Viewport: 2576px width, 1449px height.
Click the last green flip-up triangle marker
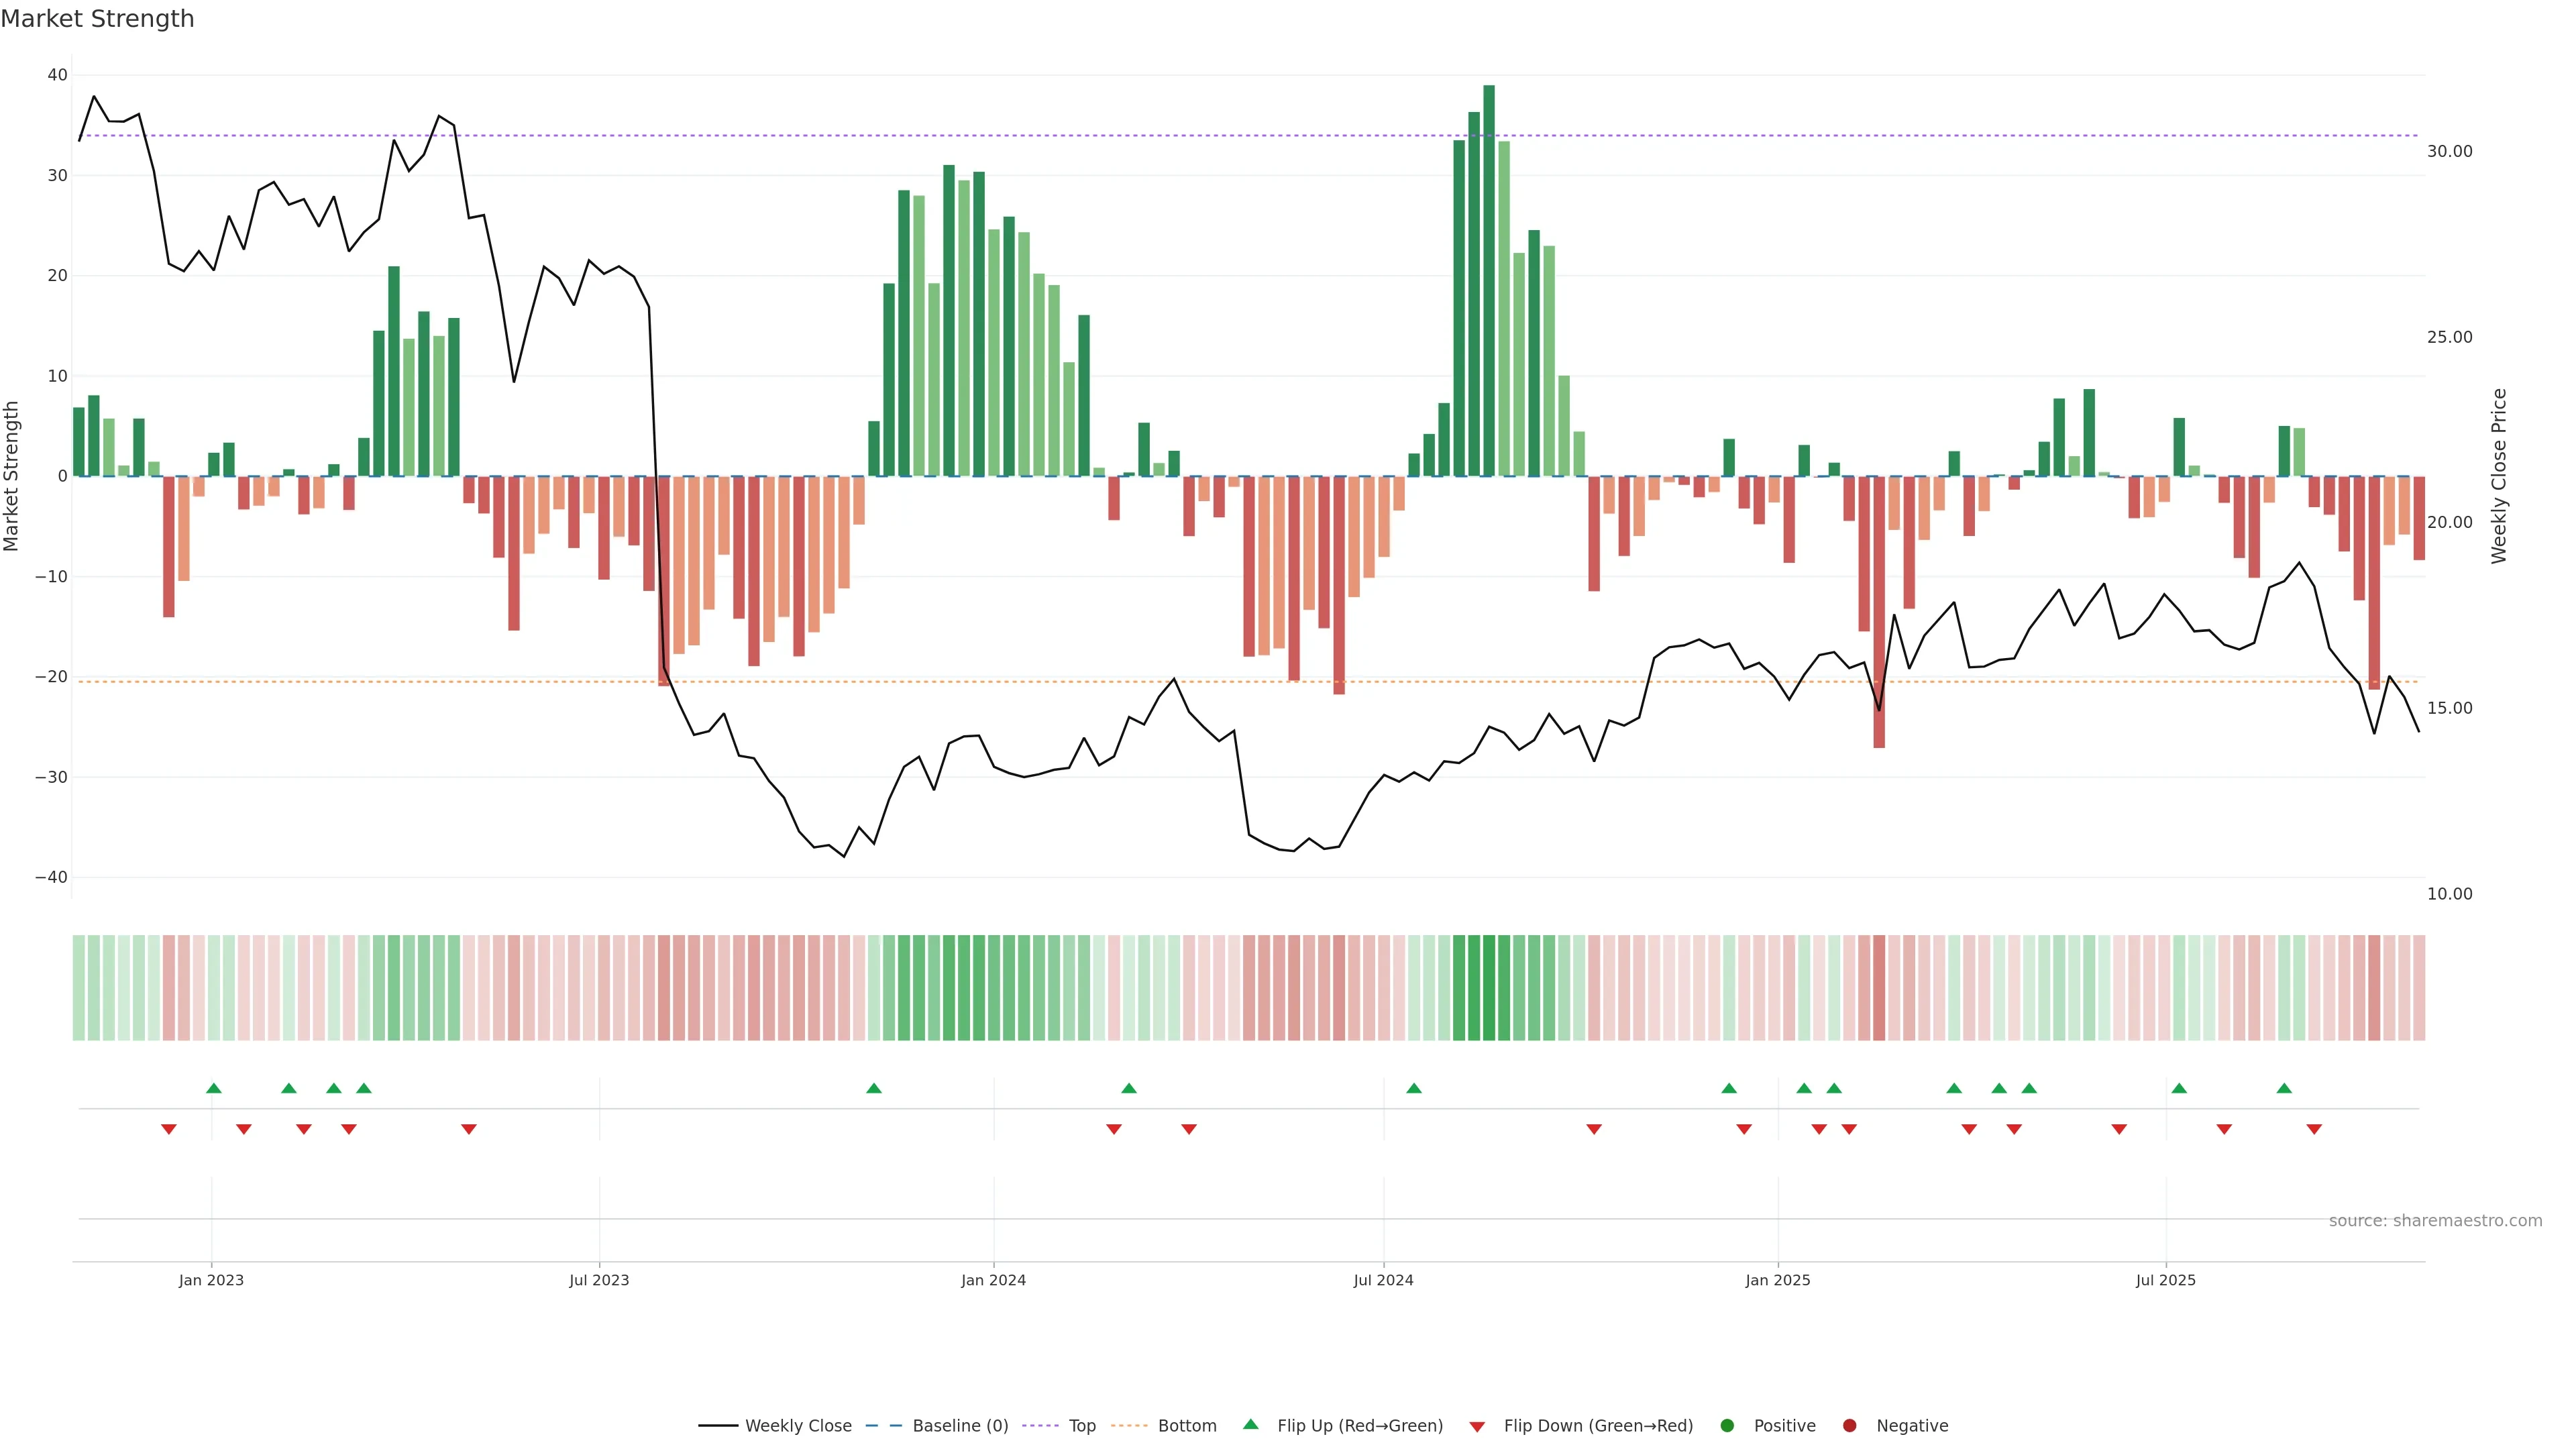point(2284,1088)
